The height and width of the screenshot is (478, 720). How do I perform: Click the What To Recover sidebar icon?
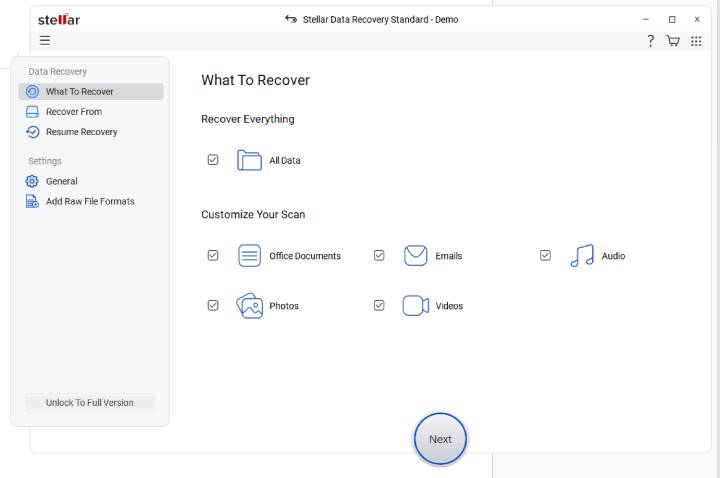pyautogui.click(x=32, y=91)
